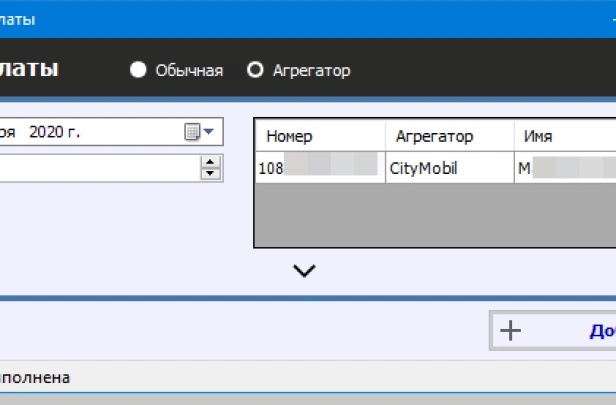Decrease value with spinner down arrow
The width and height of the screenshot is (616, 405).
pyautogui.click(x=210, y=173)
